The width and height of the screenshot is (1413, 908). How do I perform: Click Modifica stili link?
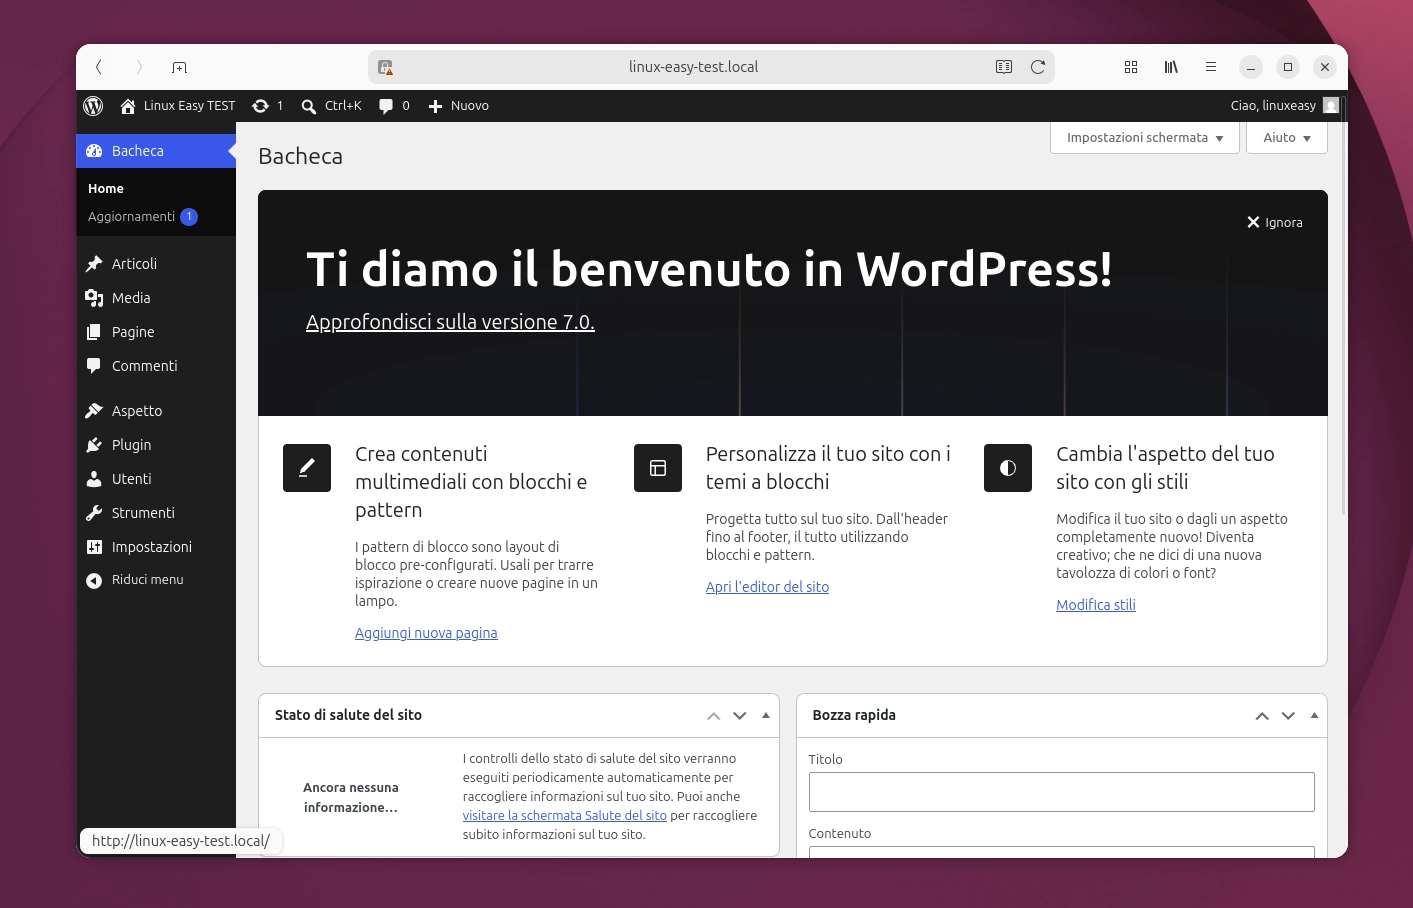(x=1096, y=605)
